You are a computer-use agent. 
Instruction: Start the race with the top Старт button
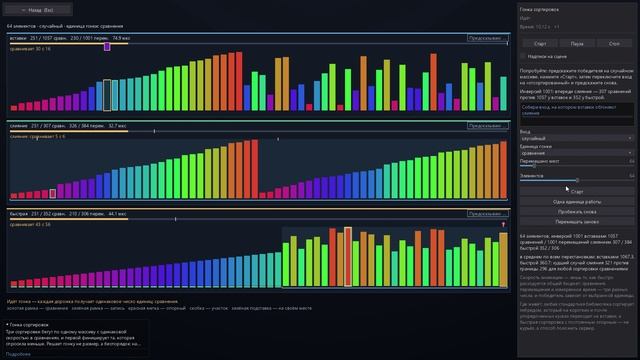[x=540, y=43]
